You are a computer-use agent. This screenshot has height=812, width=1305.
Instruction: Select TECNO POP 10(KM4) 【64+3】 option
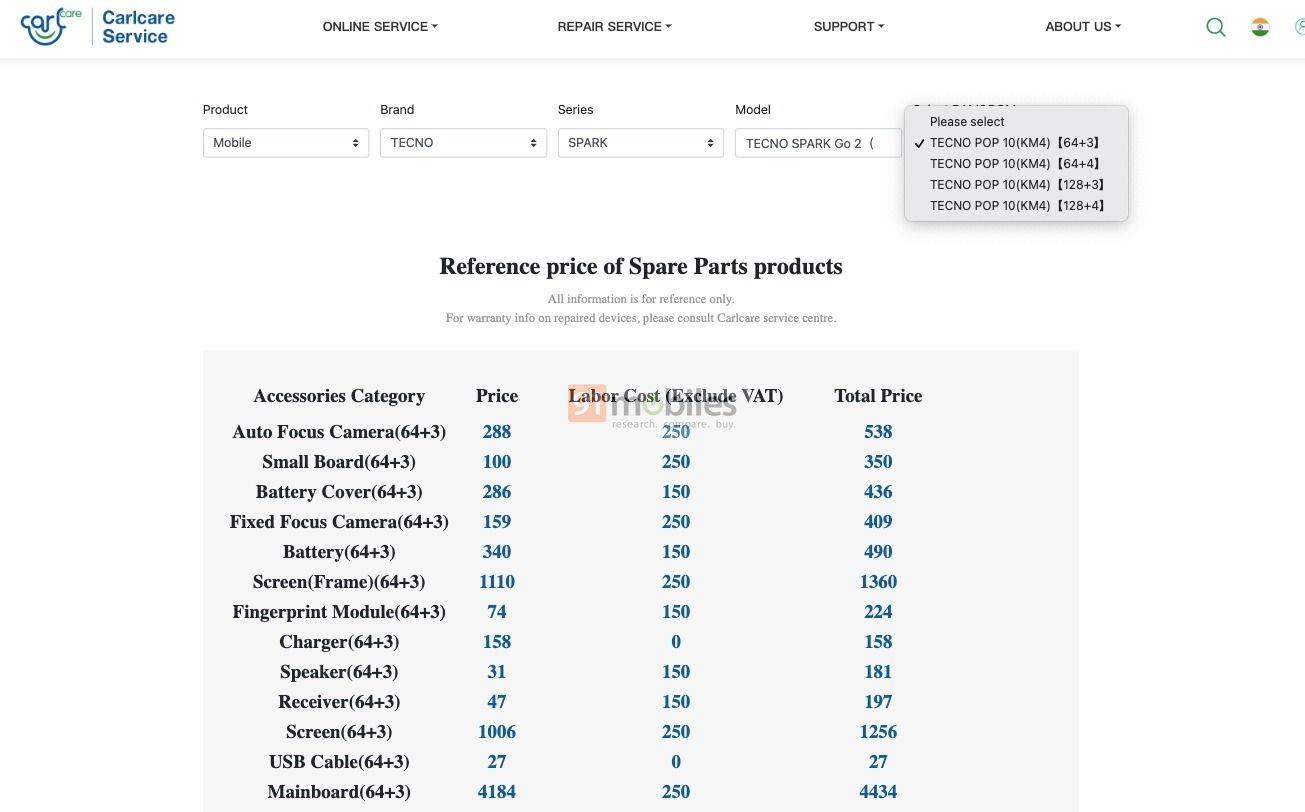(x=1016, y=143)
